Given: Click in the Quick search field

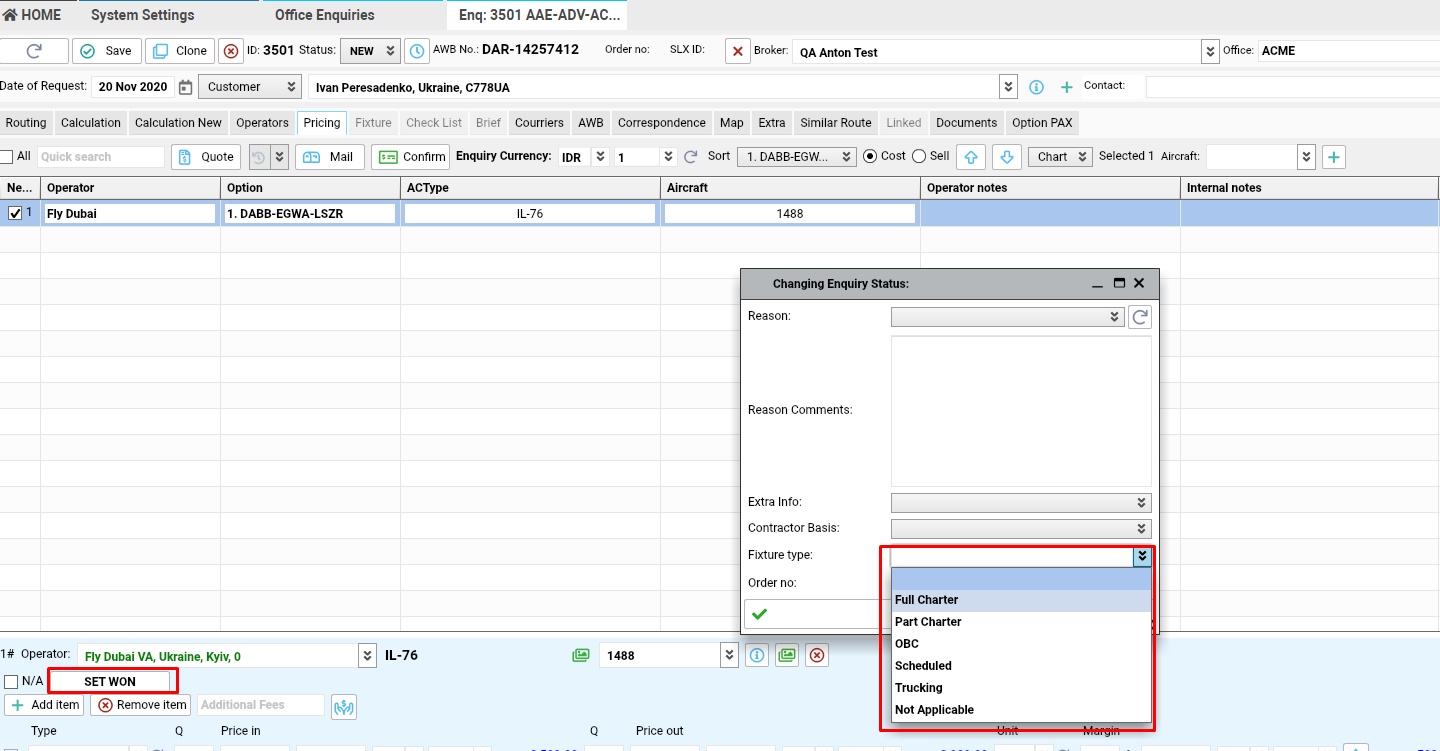Looking at the screenshot, I should [x=100, y=157].
